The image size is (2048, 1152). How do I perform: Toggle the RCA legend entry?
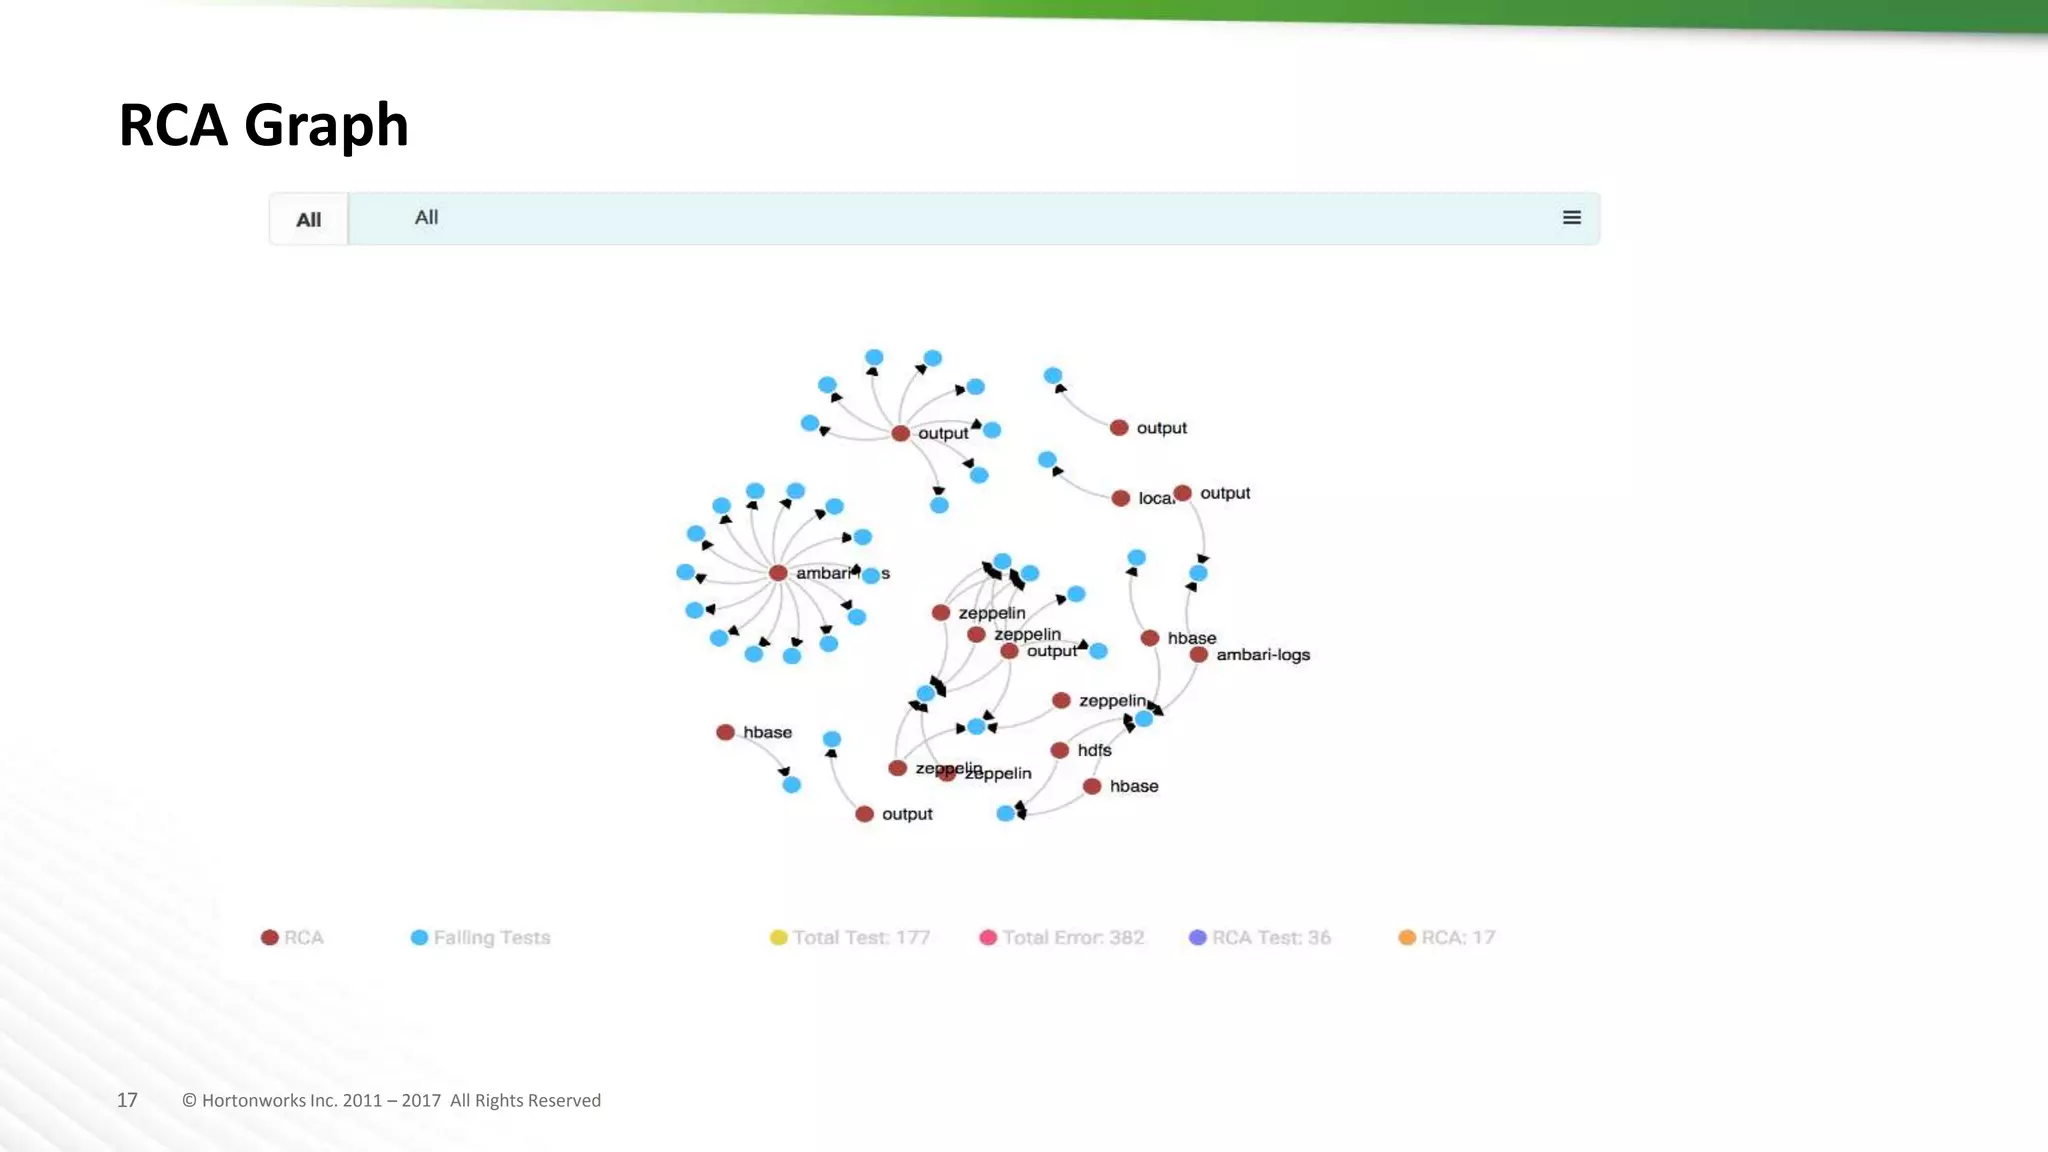pos(292,937)
